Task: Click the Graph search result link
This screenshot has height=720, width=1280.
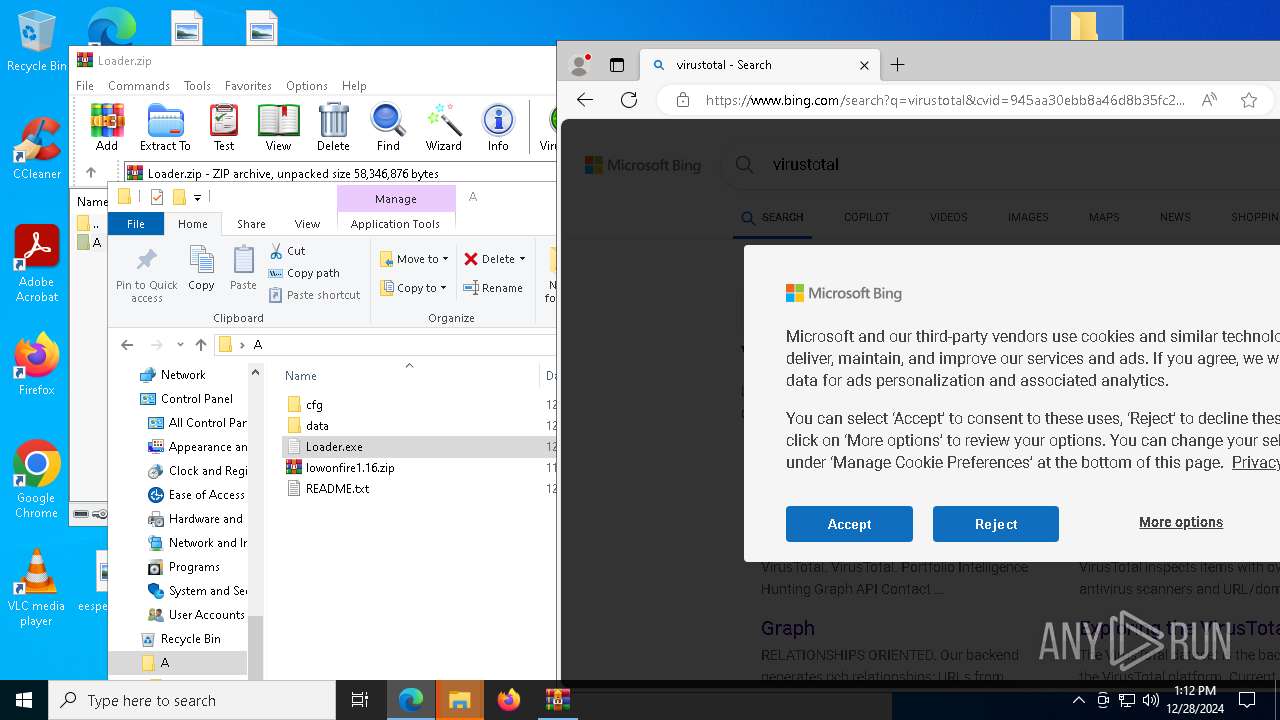Action: pyautogui.click(x=788, y=628)
